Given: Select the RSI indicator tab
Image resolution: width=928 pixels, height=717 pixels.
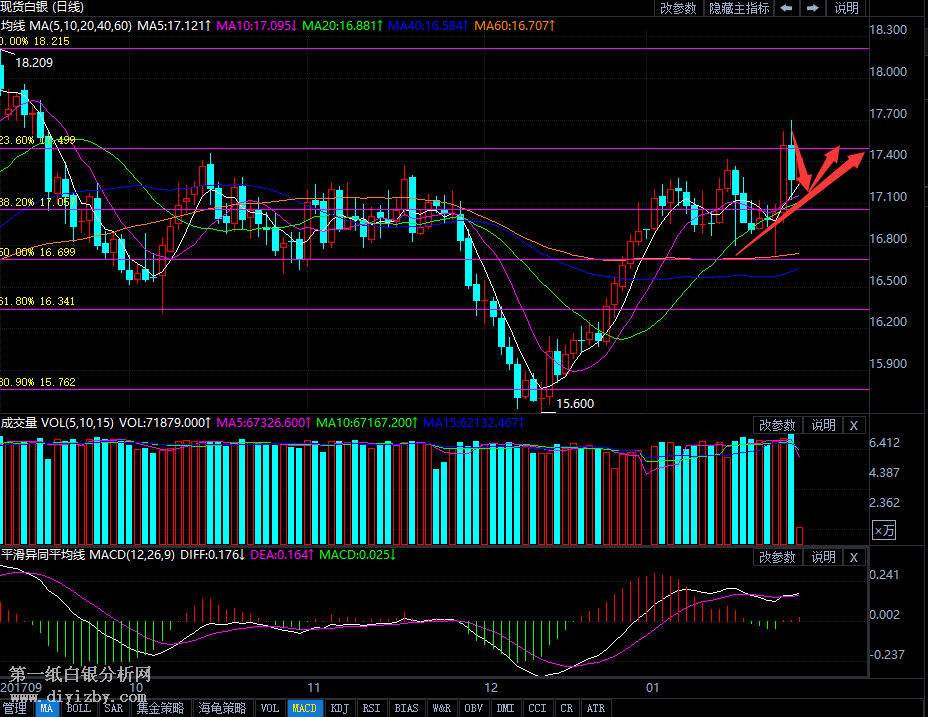Looking at the screenshot, I should tap(371, 708).
